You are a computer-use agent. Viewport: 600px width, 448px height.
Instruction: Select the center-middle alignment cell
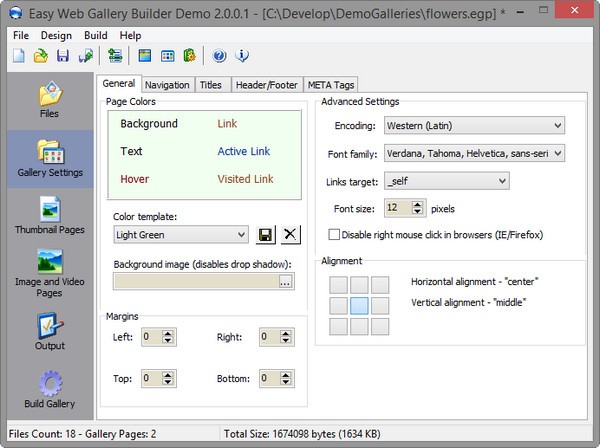pyautogui.click(x=359, y=305)
